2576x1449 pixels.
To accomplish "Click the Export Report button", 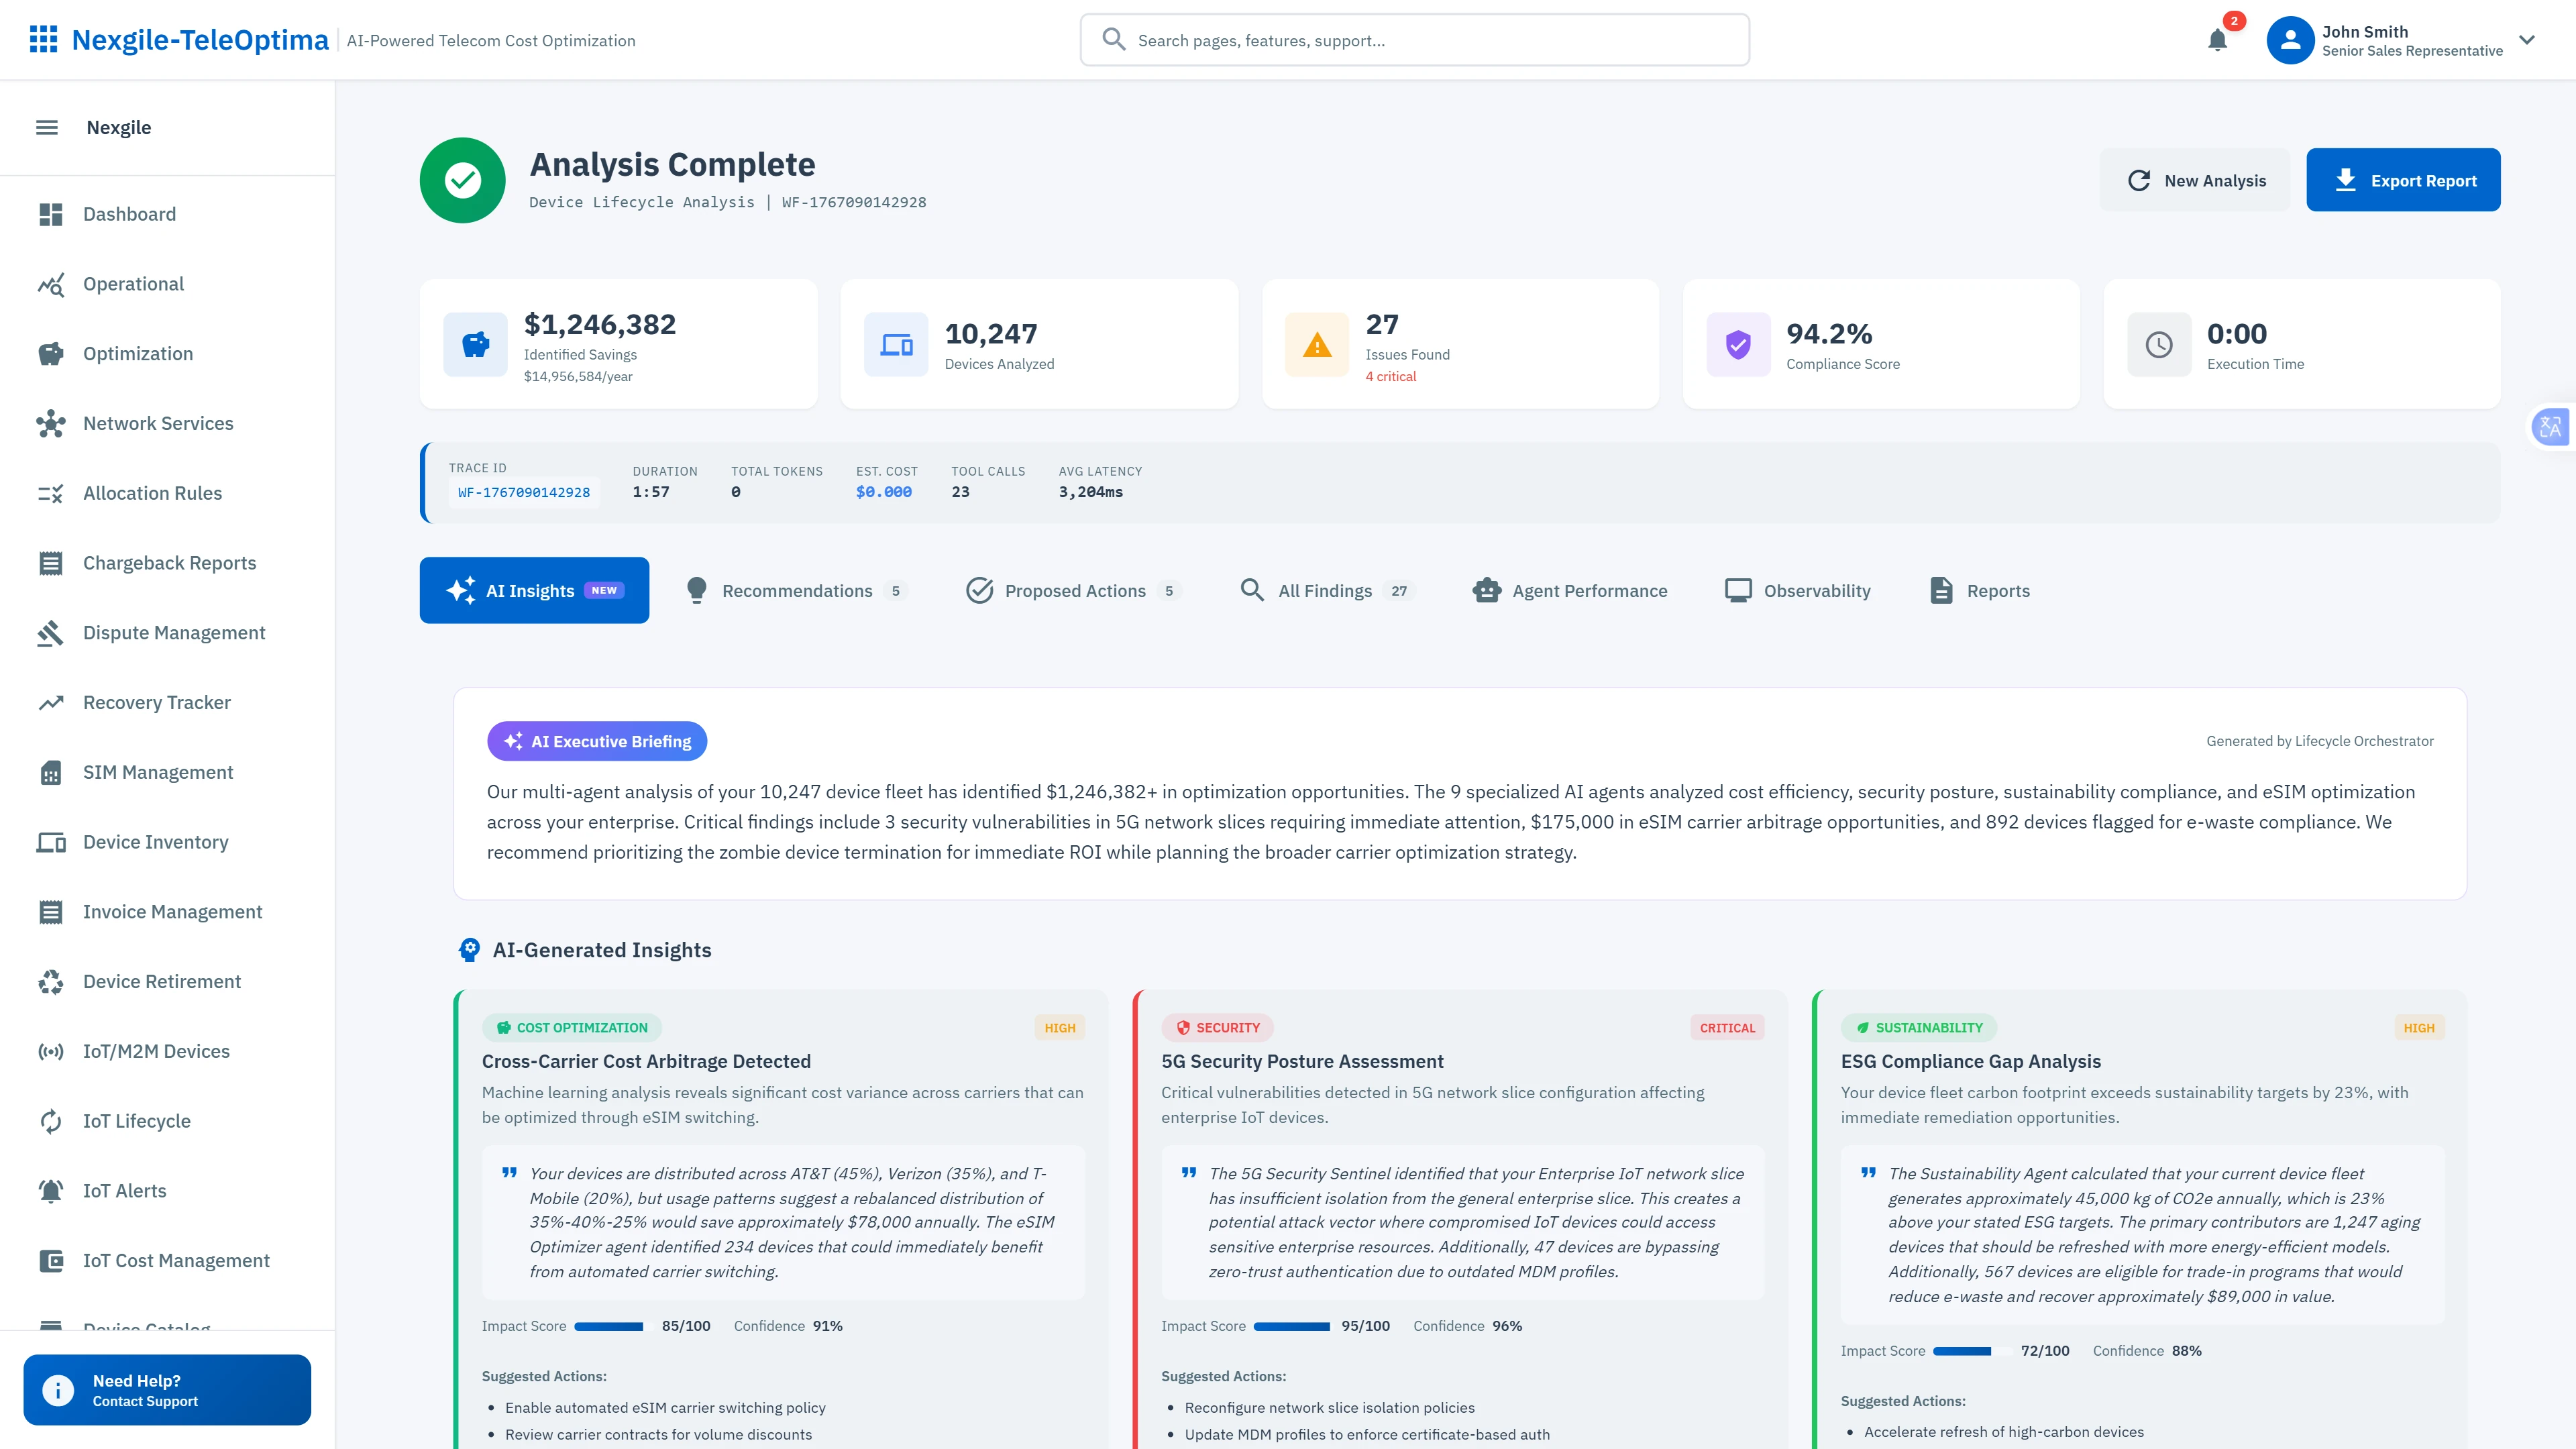I will [x=2403, y=180].
